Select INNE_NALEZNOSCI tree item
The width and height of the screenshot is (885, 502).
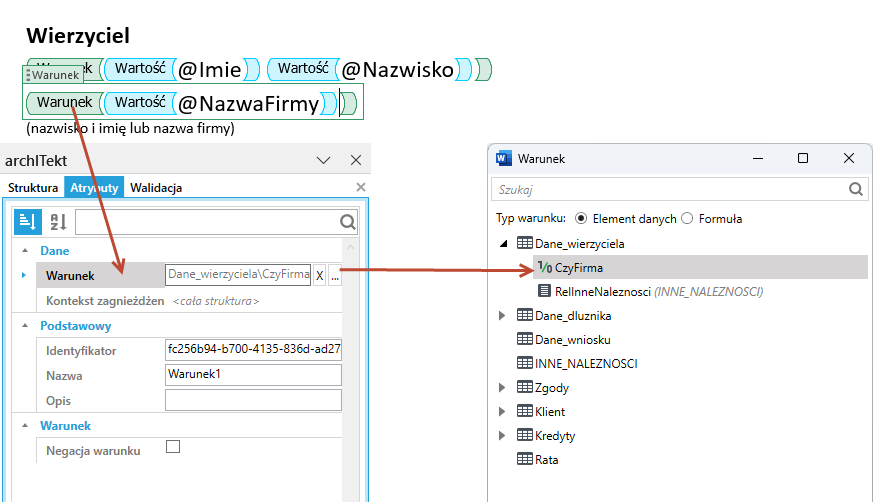pos(586,364)
